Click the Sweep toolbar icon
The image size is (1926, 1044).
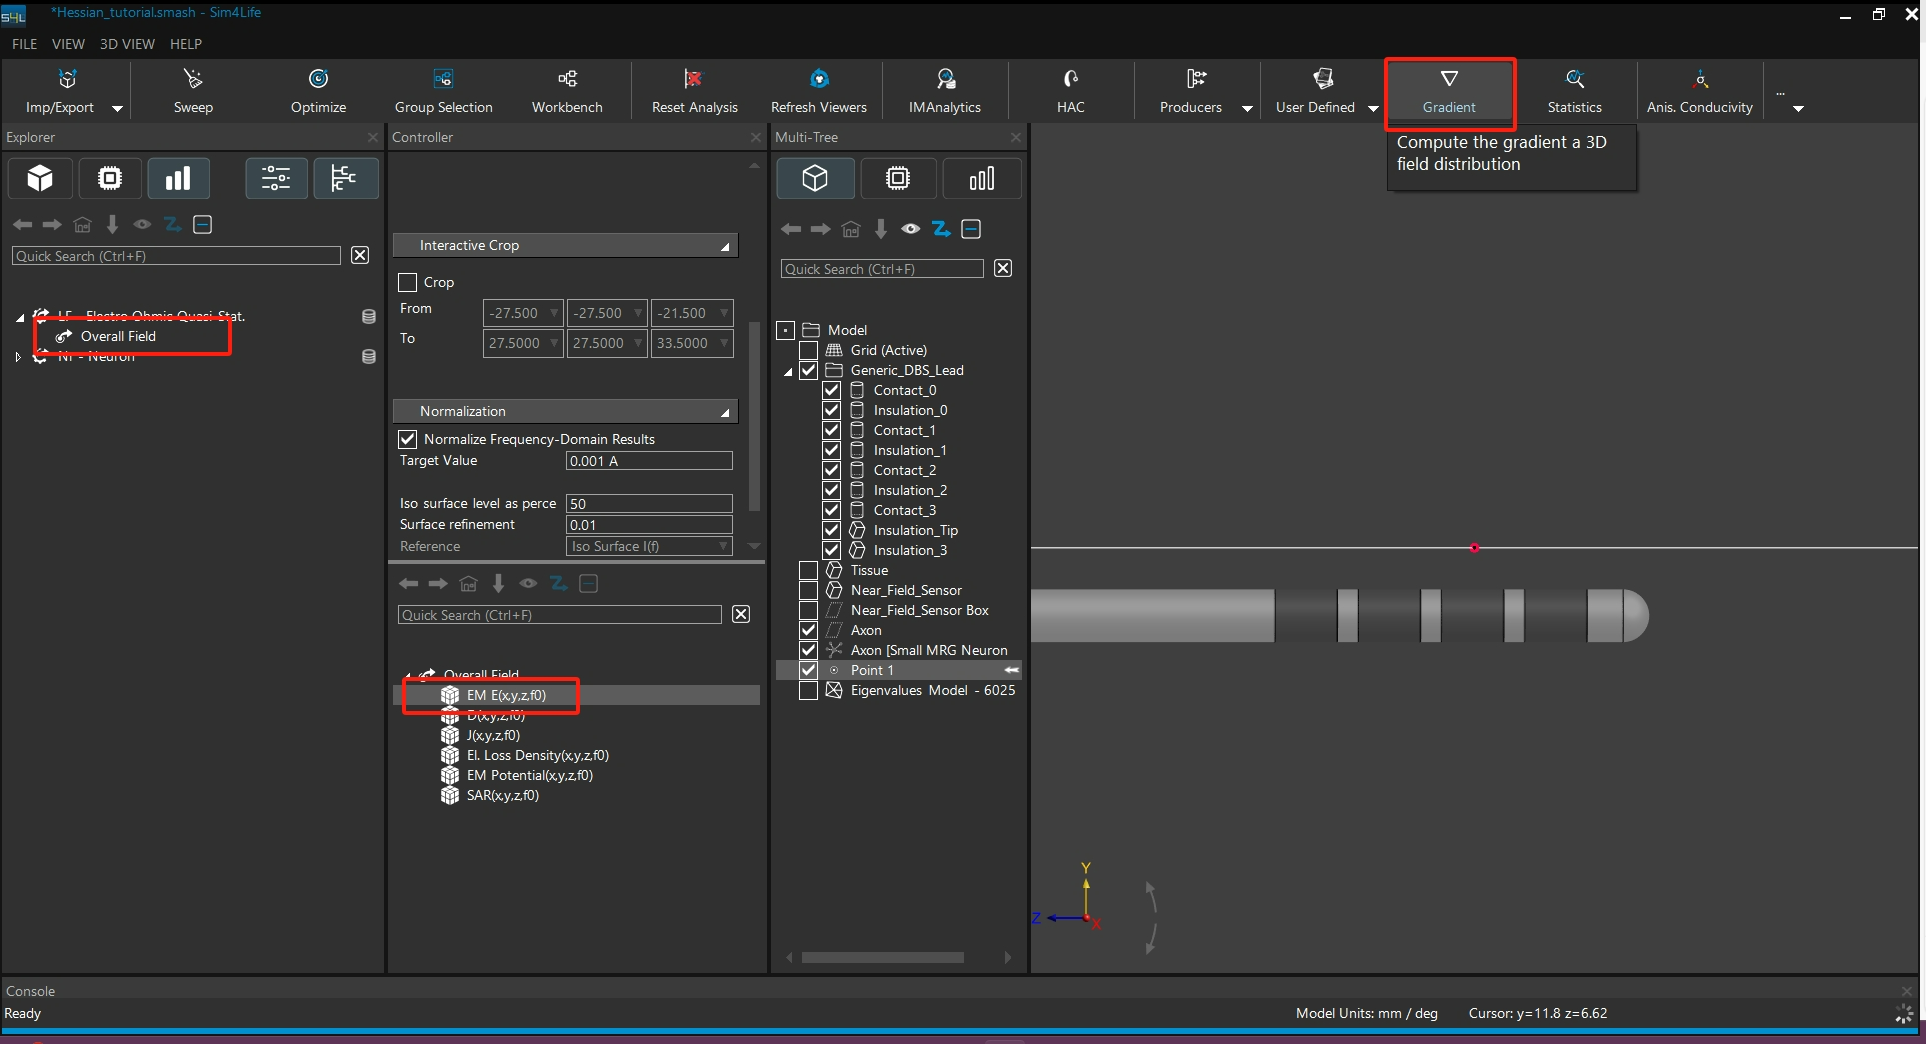pyautogui.click(x=193, y=80)
